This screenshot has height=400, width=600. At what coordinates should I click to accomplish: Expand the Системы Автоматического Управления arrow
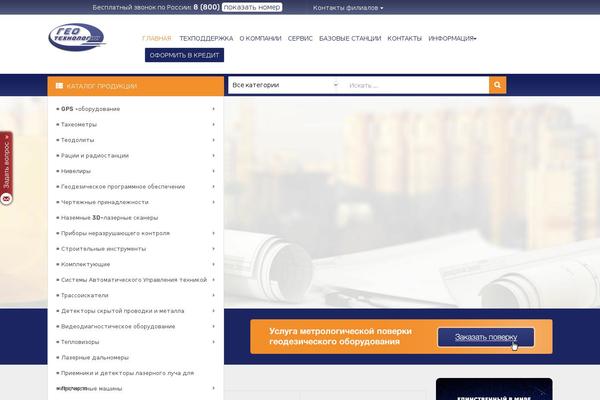click(x=214, y=280)
